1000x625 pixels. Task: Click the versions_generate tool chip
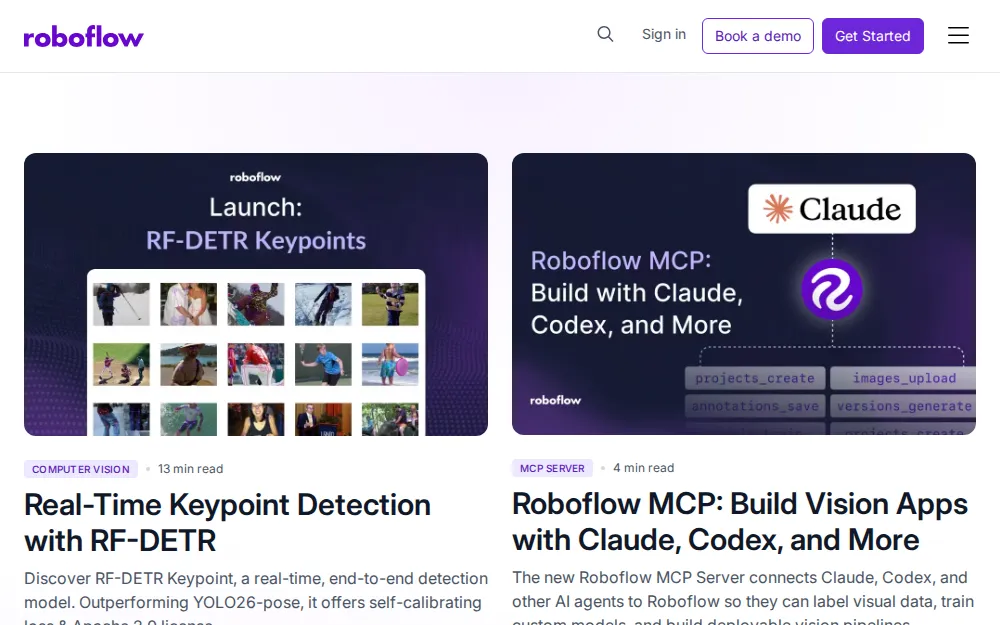click(903, 406)
